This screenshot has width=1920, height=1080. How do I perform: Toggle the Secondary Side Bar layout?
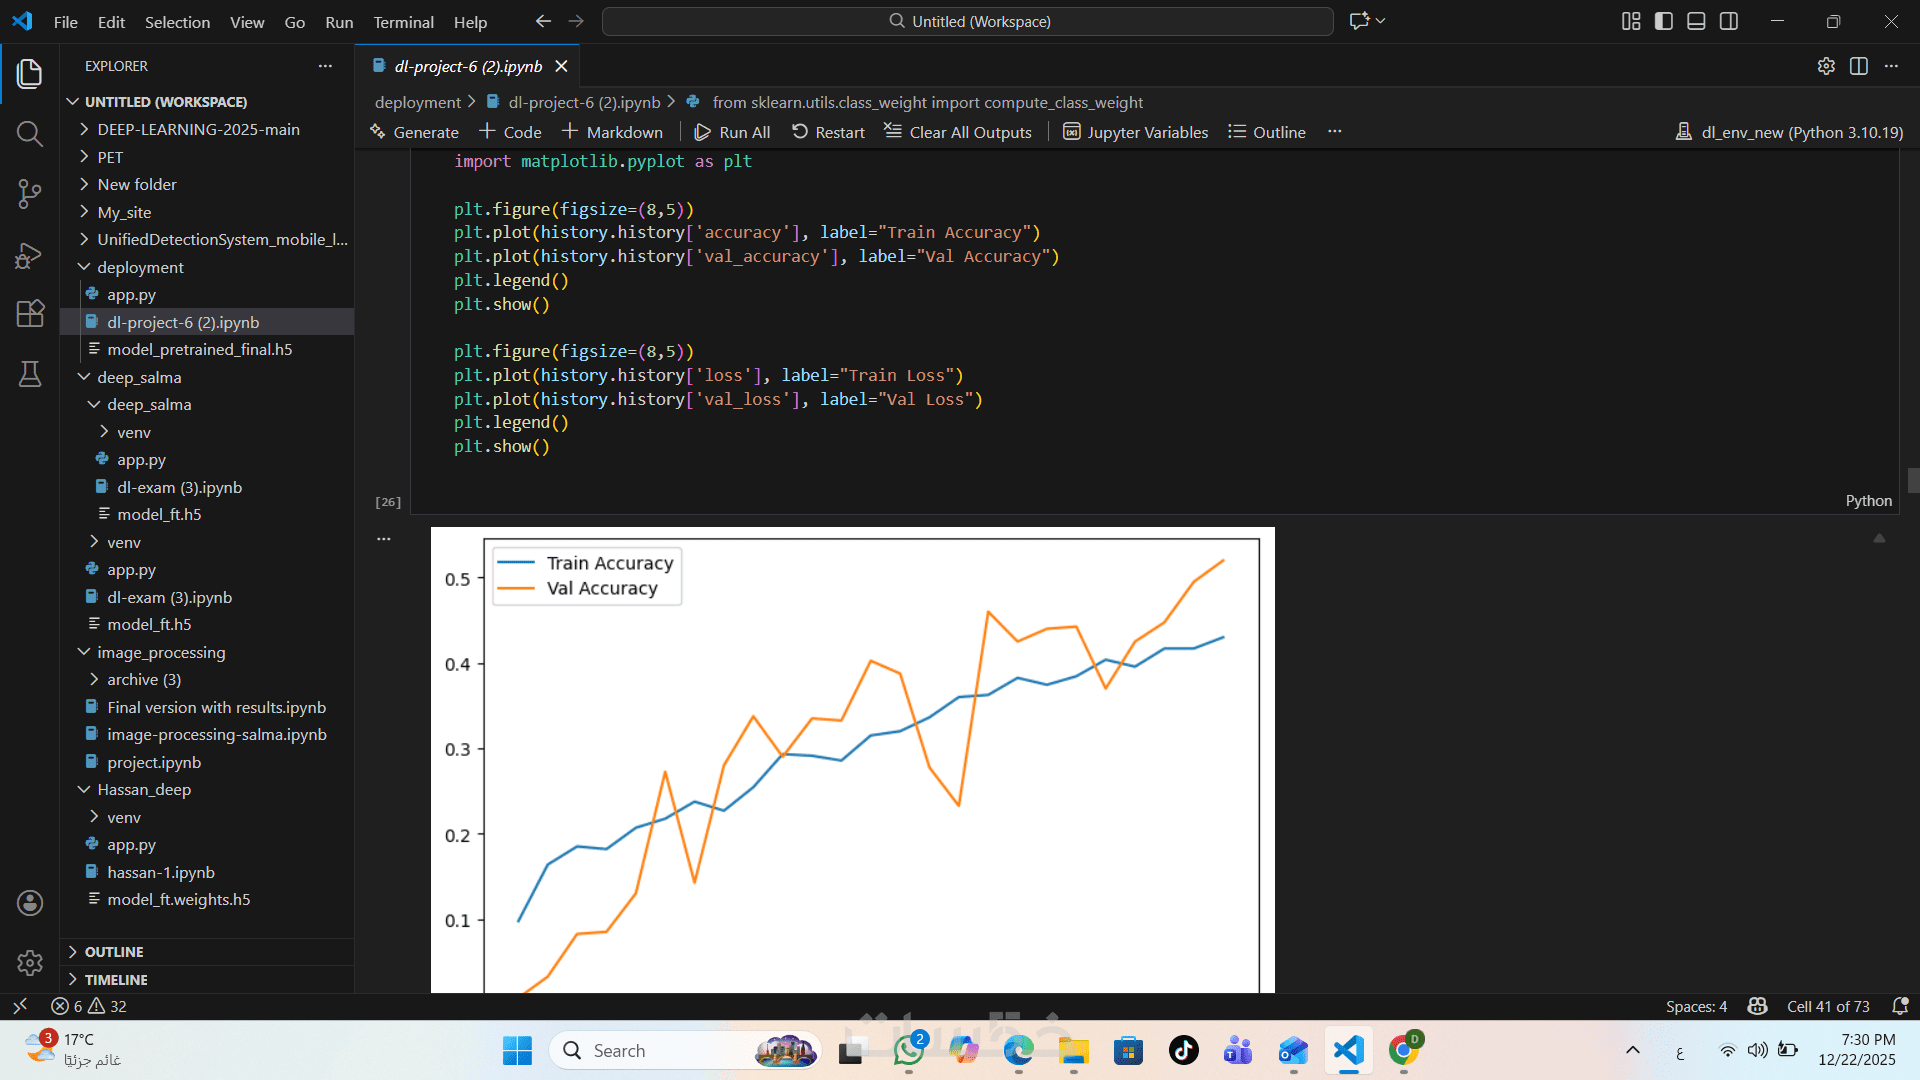(1729, 21)
